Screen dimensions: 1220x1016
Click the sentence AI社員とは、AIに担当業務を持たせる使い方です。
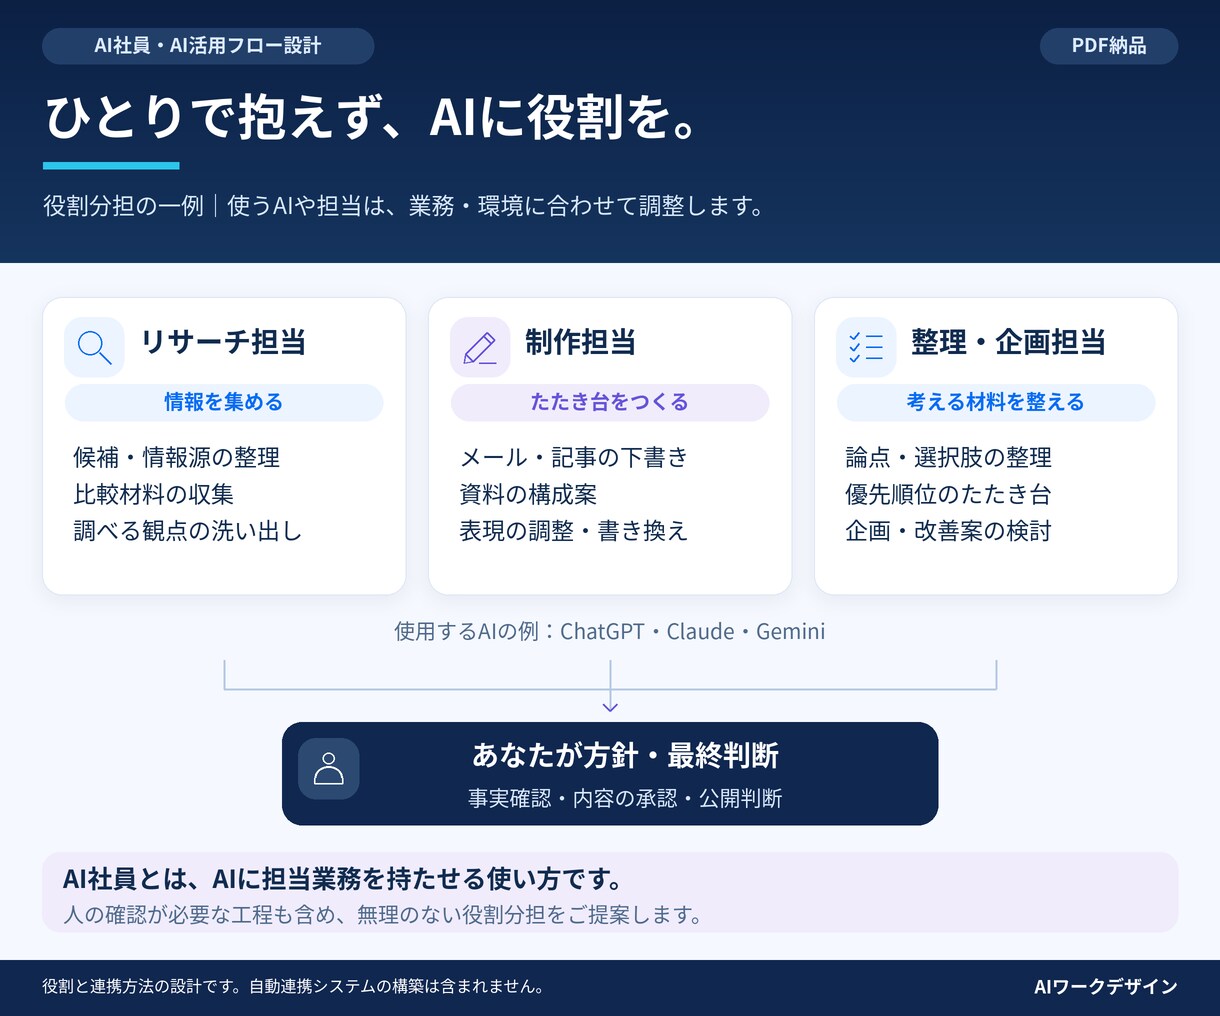coord(343,879)
